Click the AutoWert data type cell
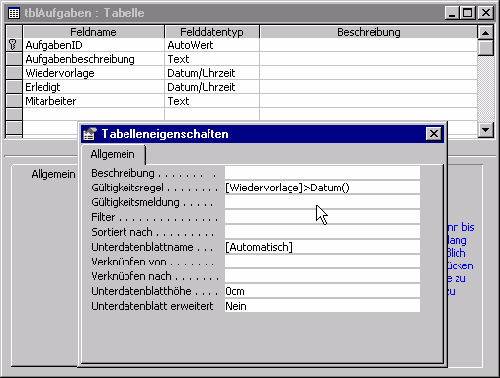Image resolution: width=500 pixels, height=378 pixels. 212,45
